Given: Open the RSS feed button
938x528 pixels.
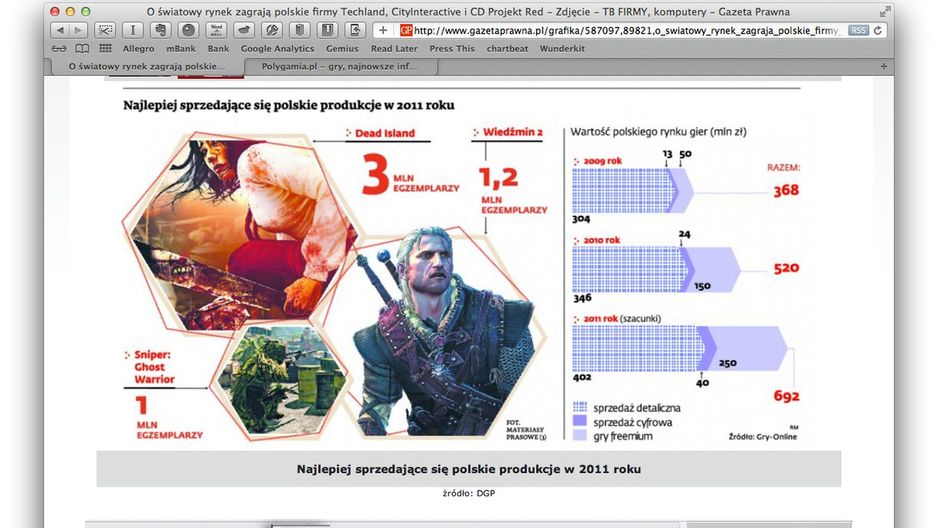Looking at the screenshot, I should coord(858,30).
